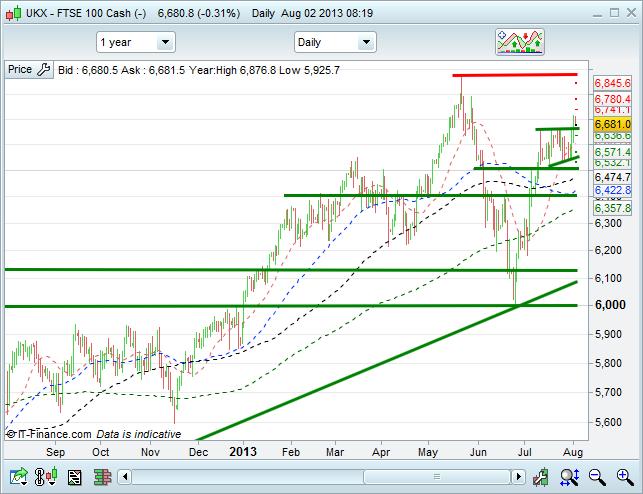Click the Price panel label
Image resolution: width=643 pixels, height=494 pixels.
pyautogui.click(x=20, y=70)
